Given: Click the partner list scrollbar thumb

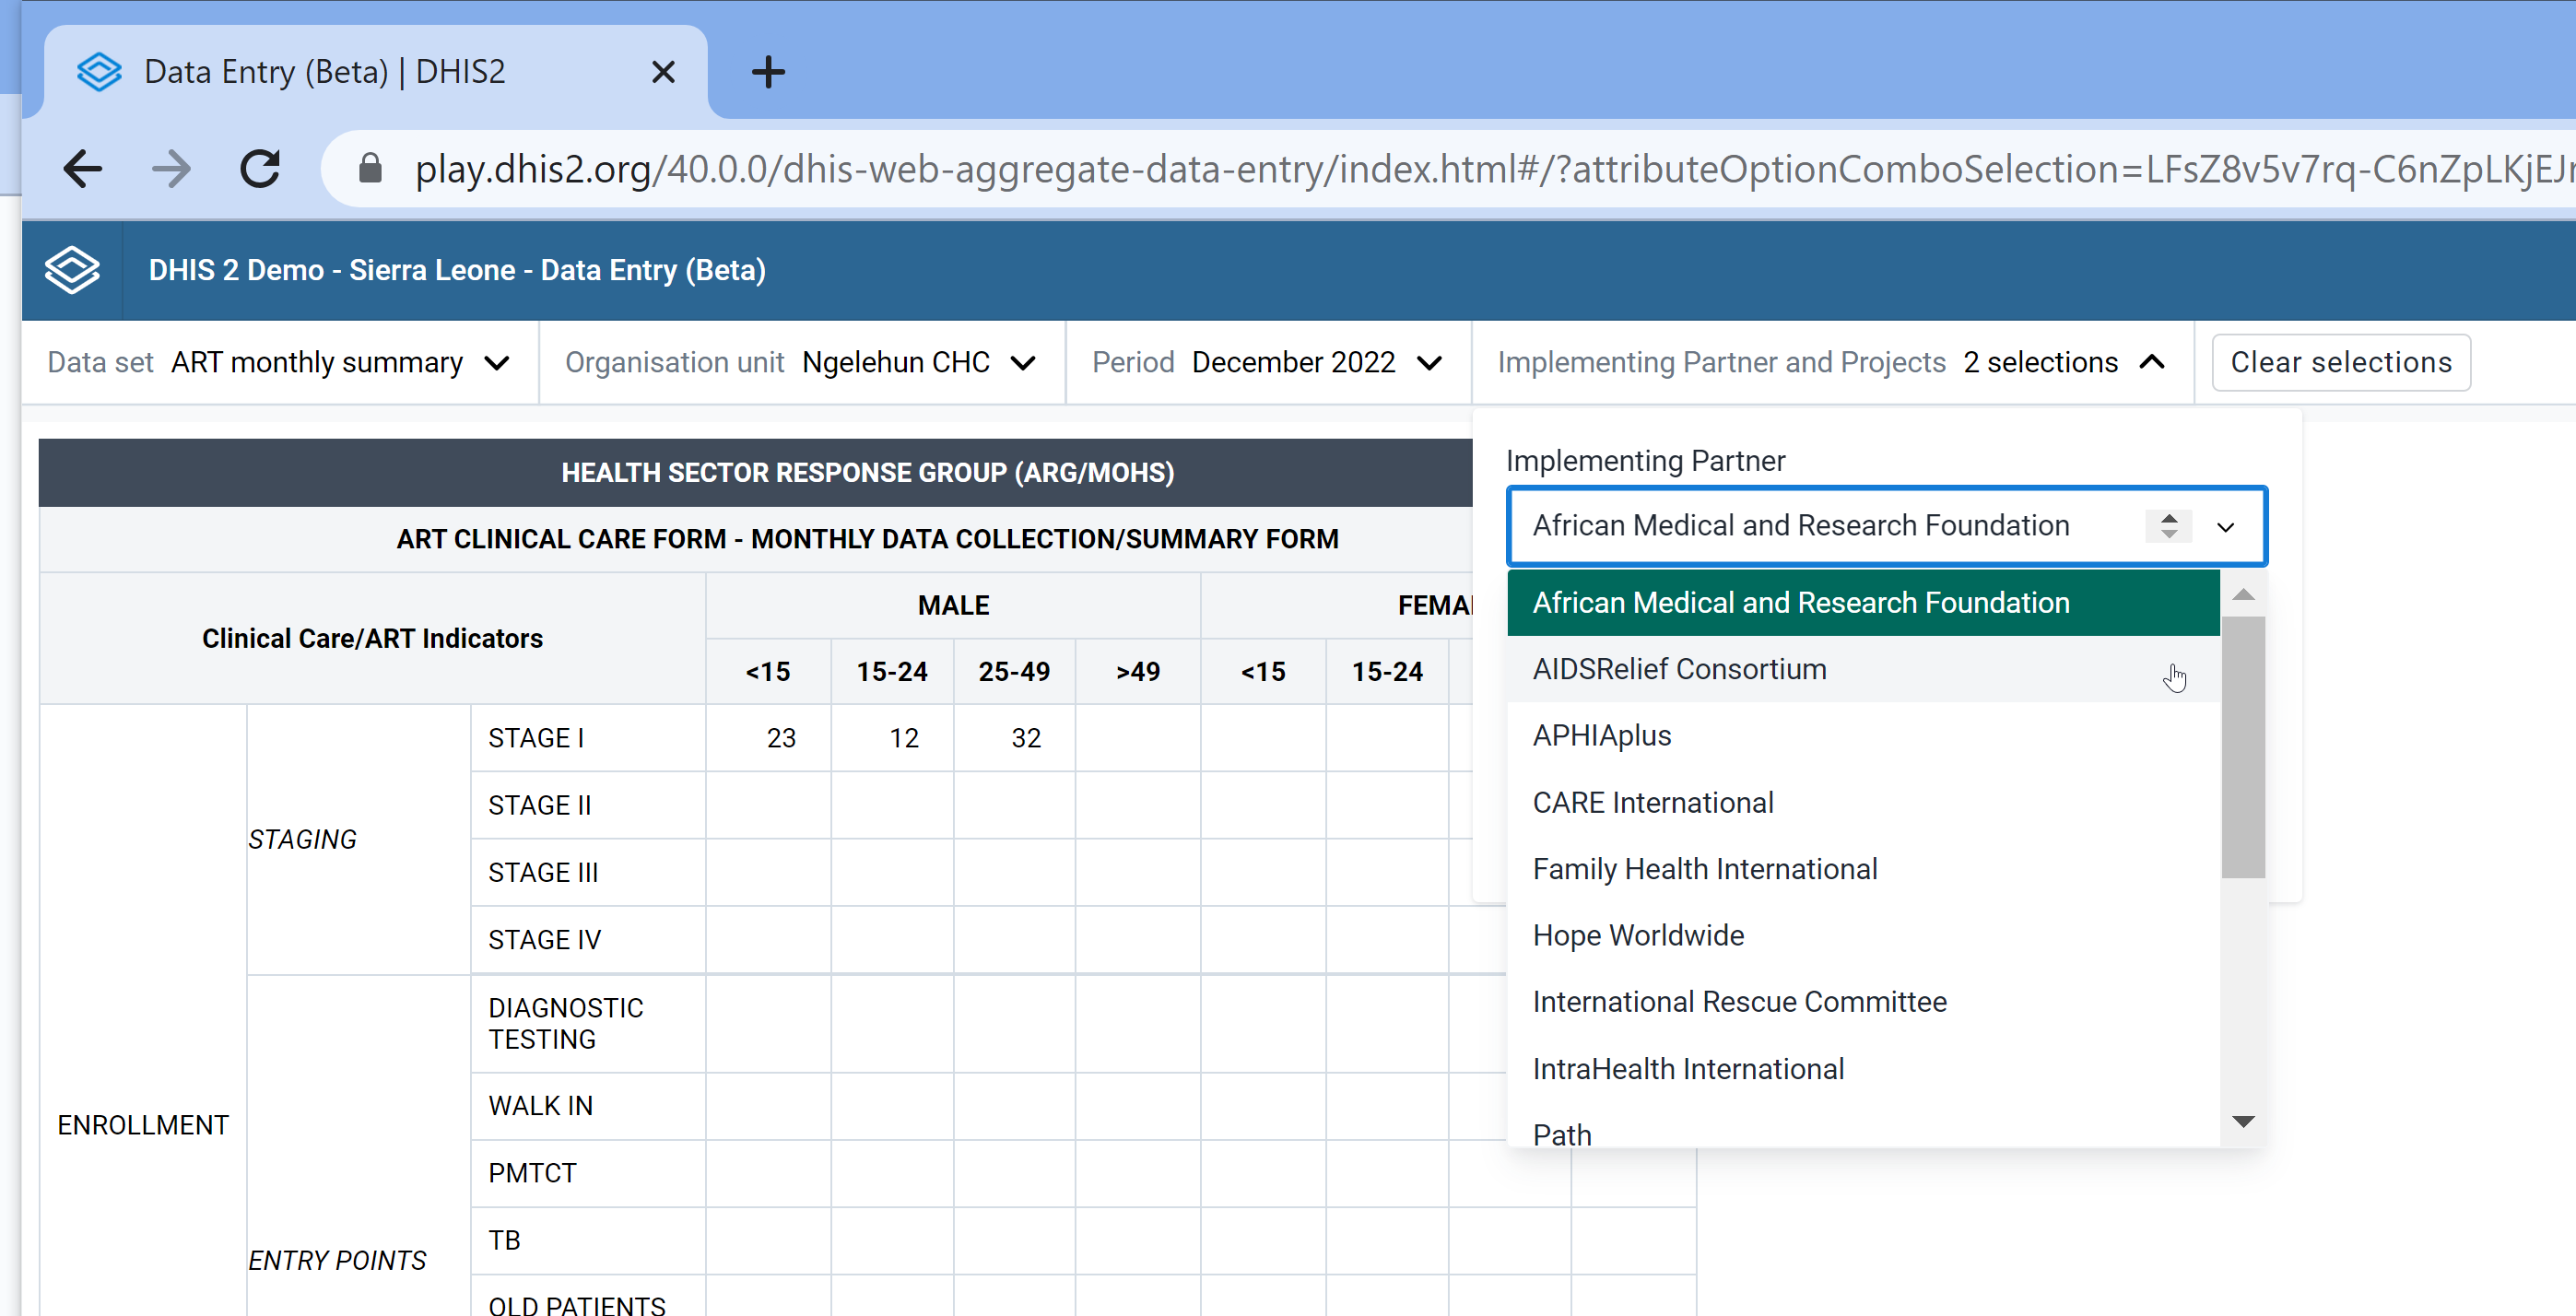Looking at the screenshot, I should (2243, 747).
